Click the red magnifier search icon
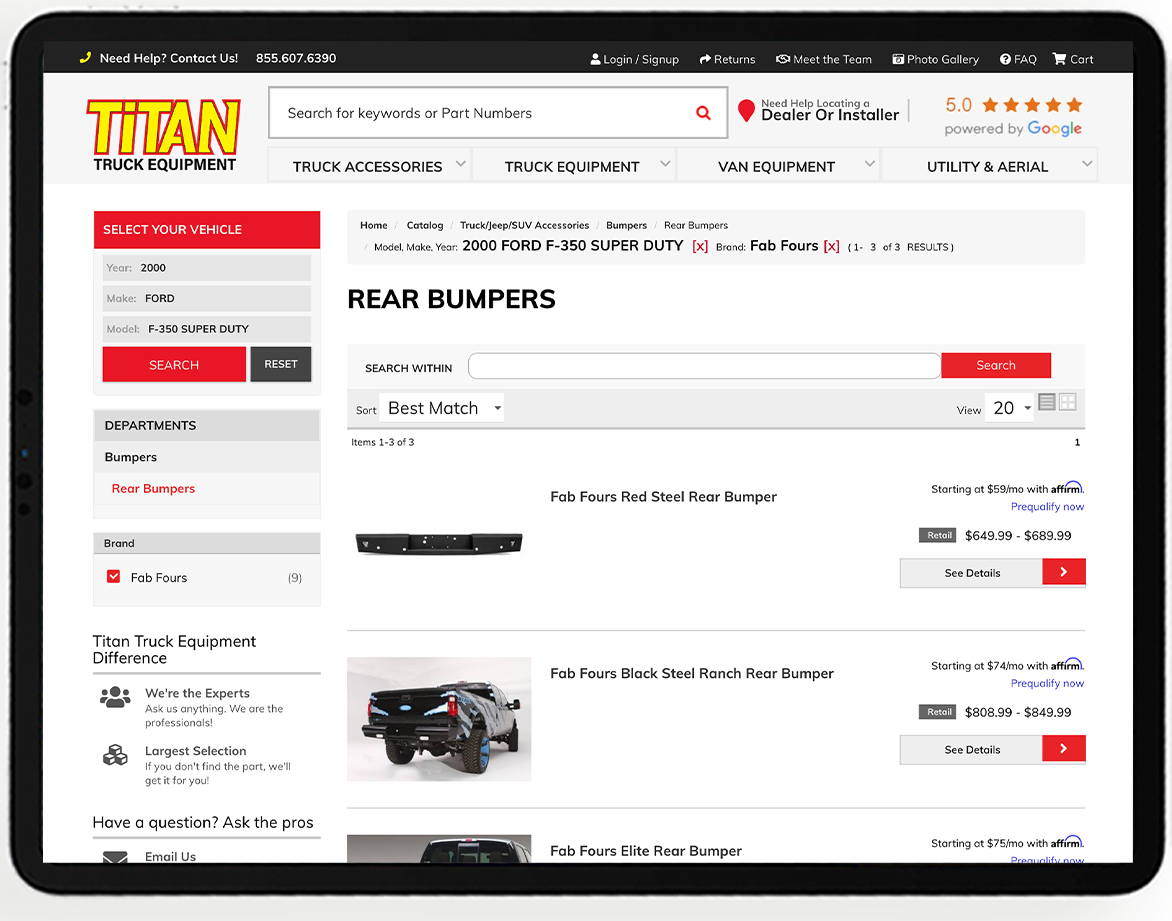 703,113
